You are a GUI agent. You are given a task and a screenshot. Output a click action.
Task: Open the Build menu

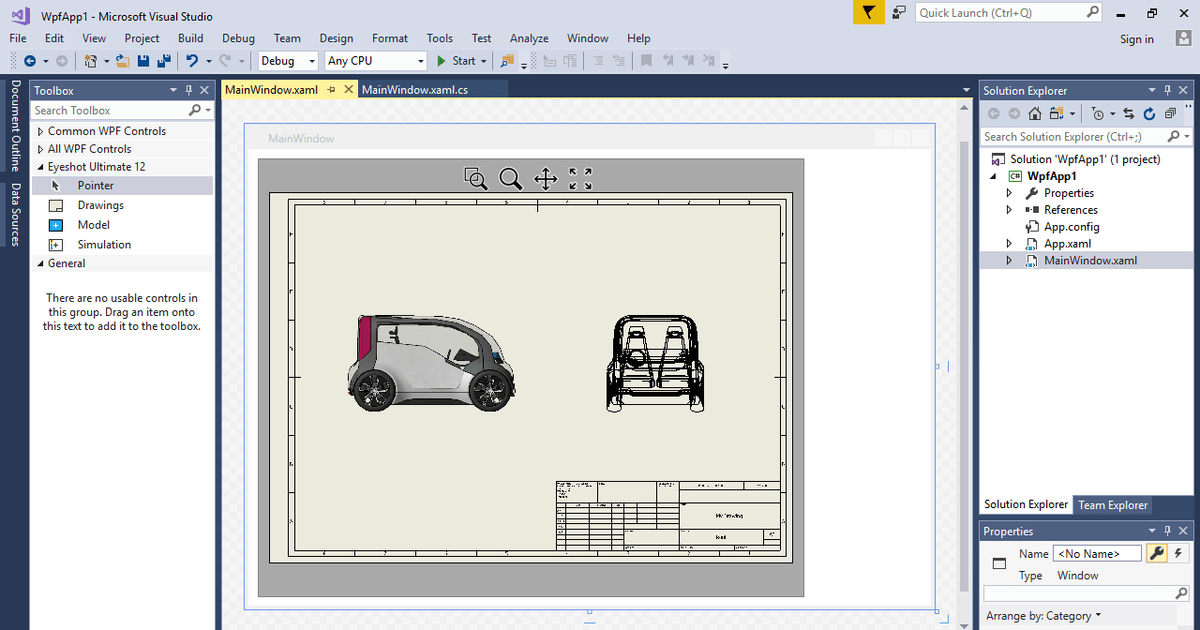(190, 38)
